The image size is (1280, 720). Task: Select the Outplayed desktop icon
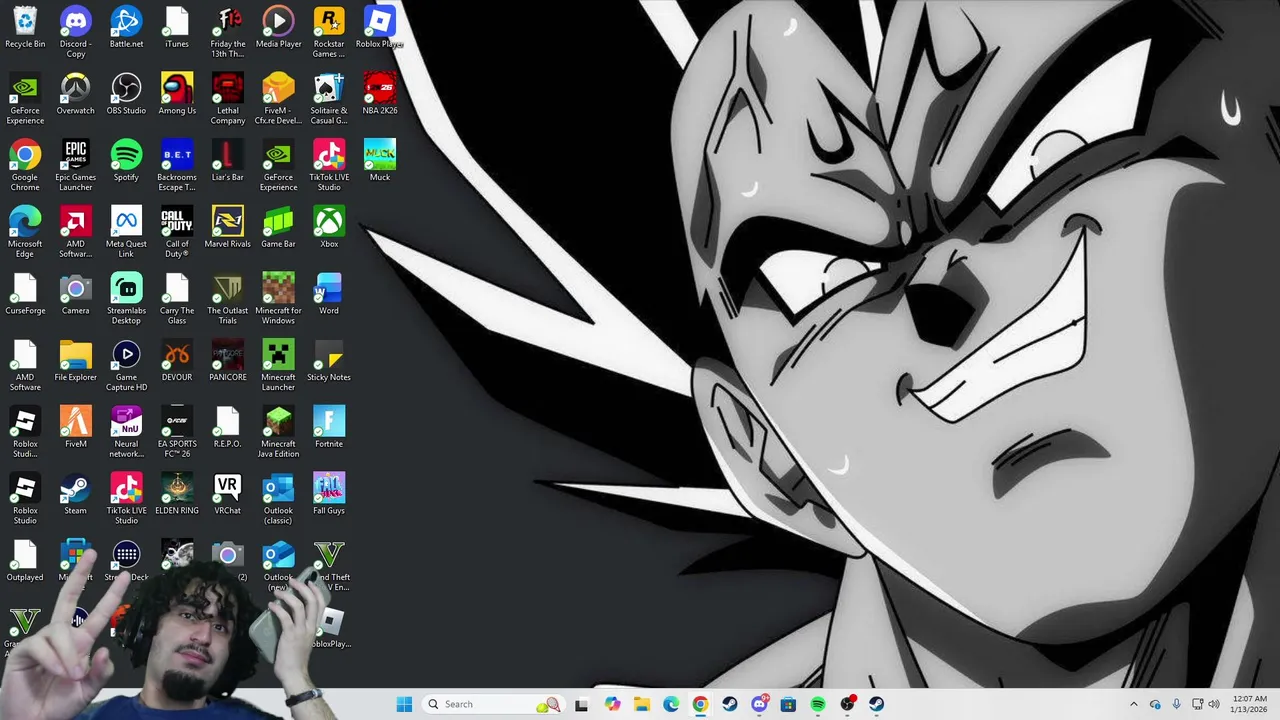click(25, 560)
